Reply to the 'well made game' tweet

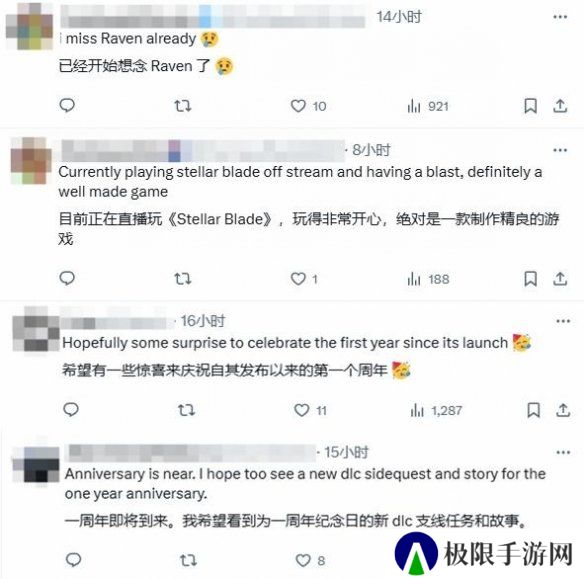point(67,279)
